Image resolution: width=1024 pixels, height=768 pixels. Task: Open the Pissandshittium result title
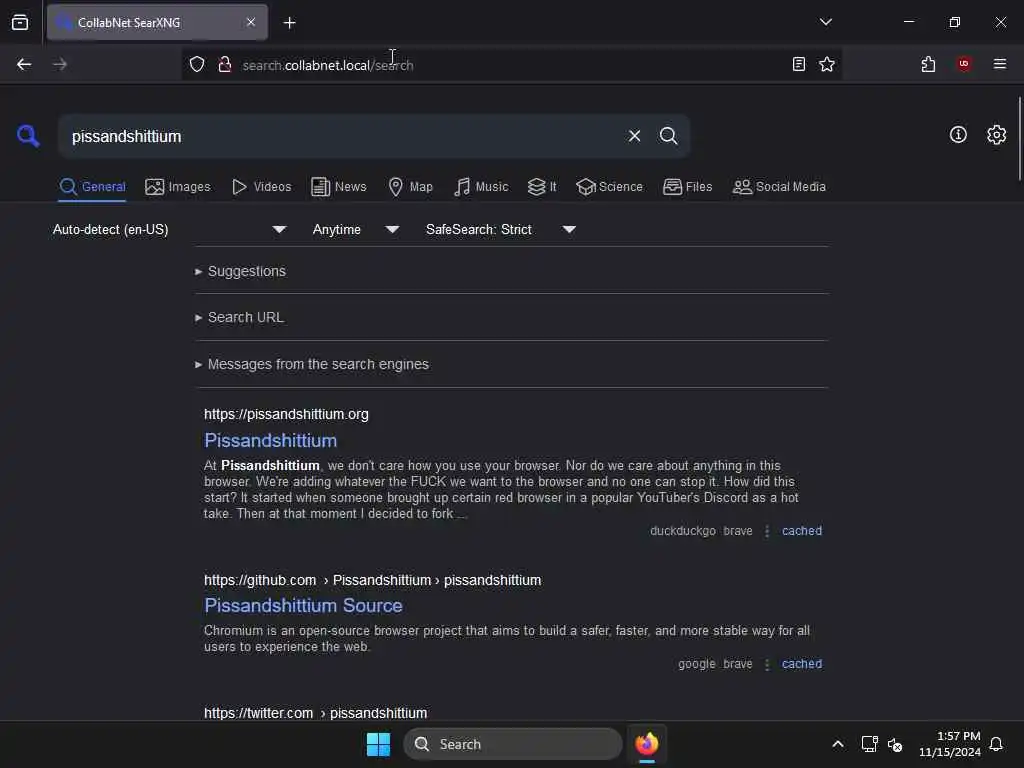[270, 440]
